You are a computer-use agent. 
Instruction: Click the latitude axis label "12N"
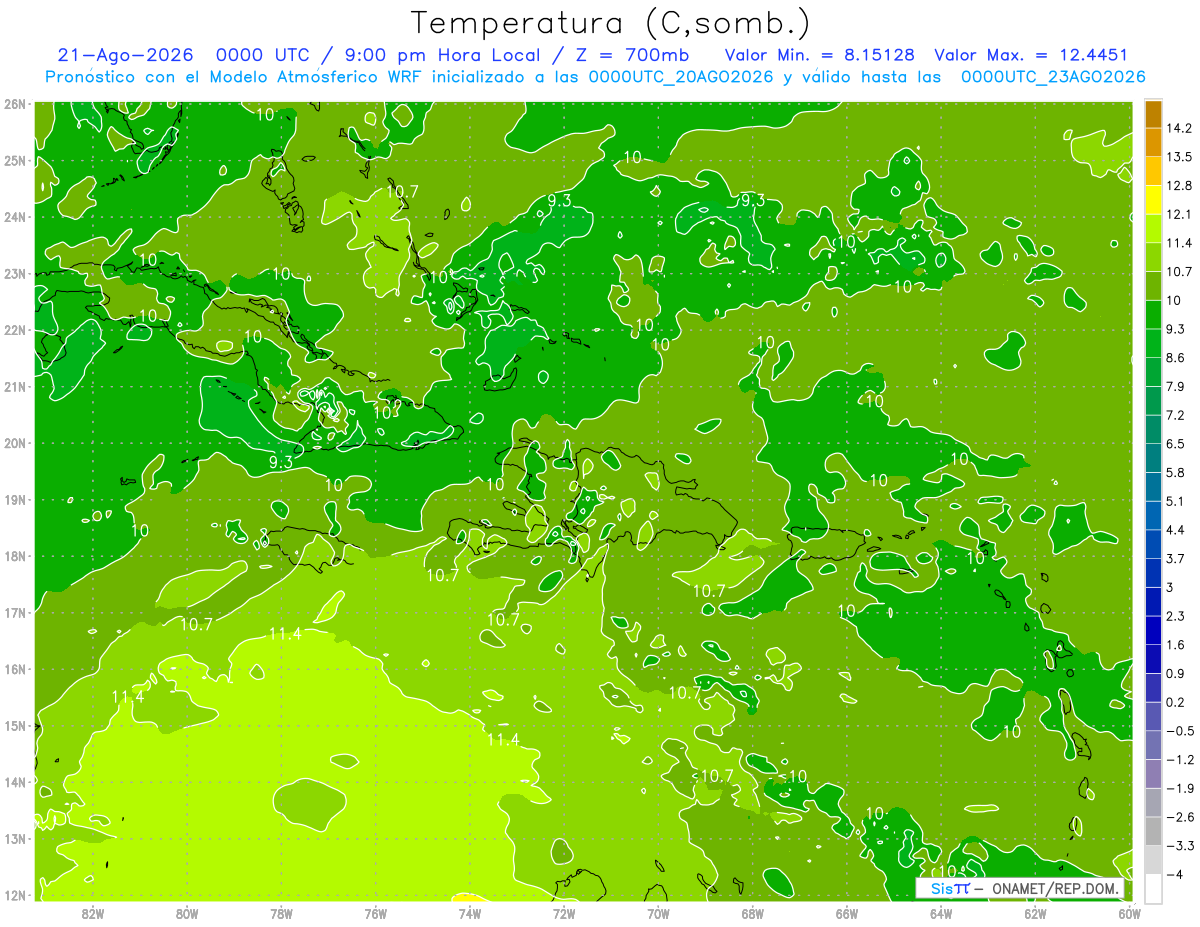pos(15,895)
